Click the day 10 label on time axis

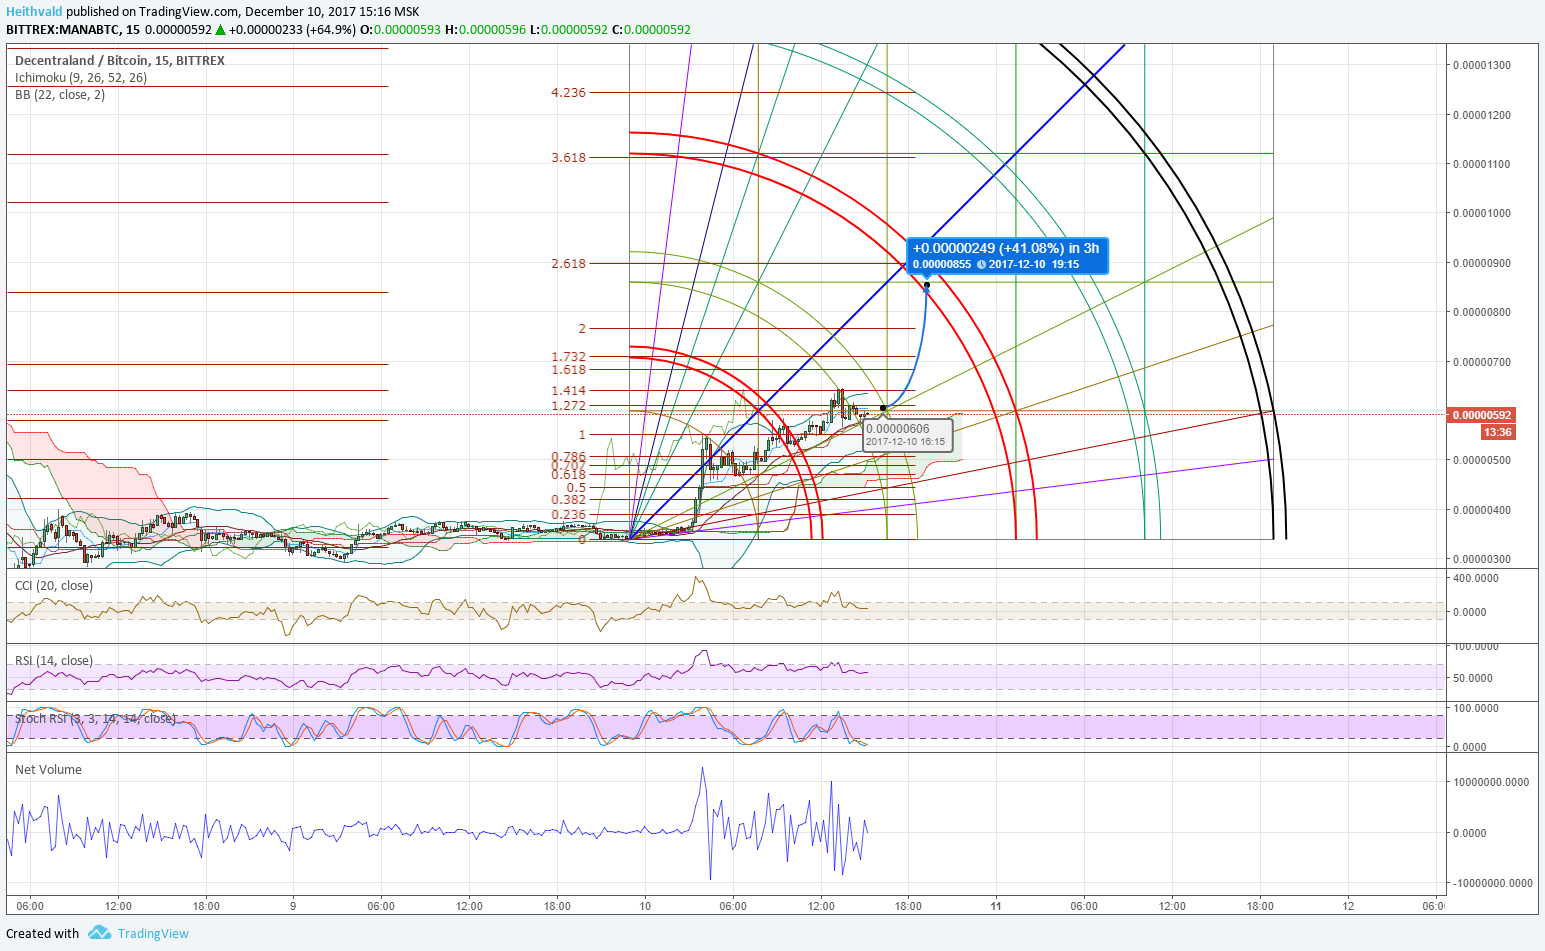click(x=645, y=906)
